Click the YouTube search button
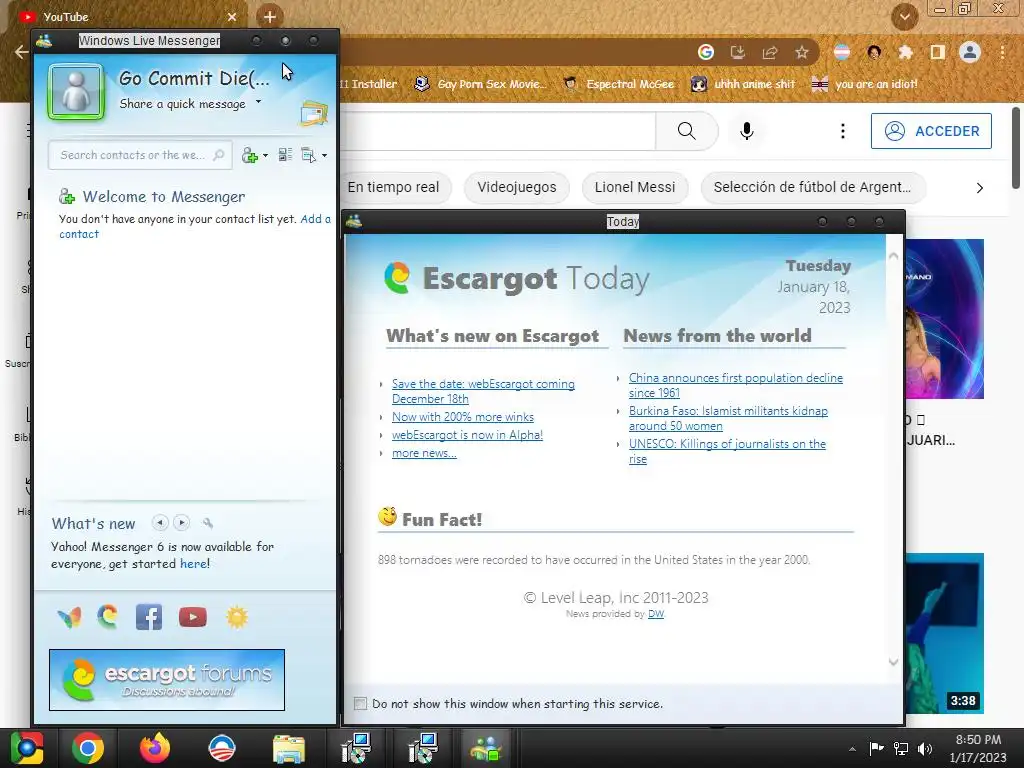The image size is (1024, 768). 686,131
